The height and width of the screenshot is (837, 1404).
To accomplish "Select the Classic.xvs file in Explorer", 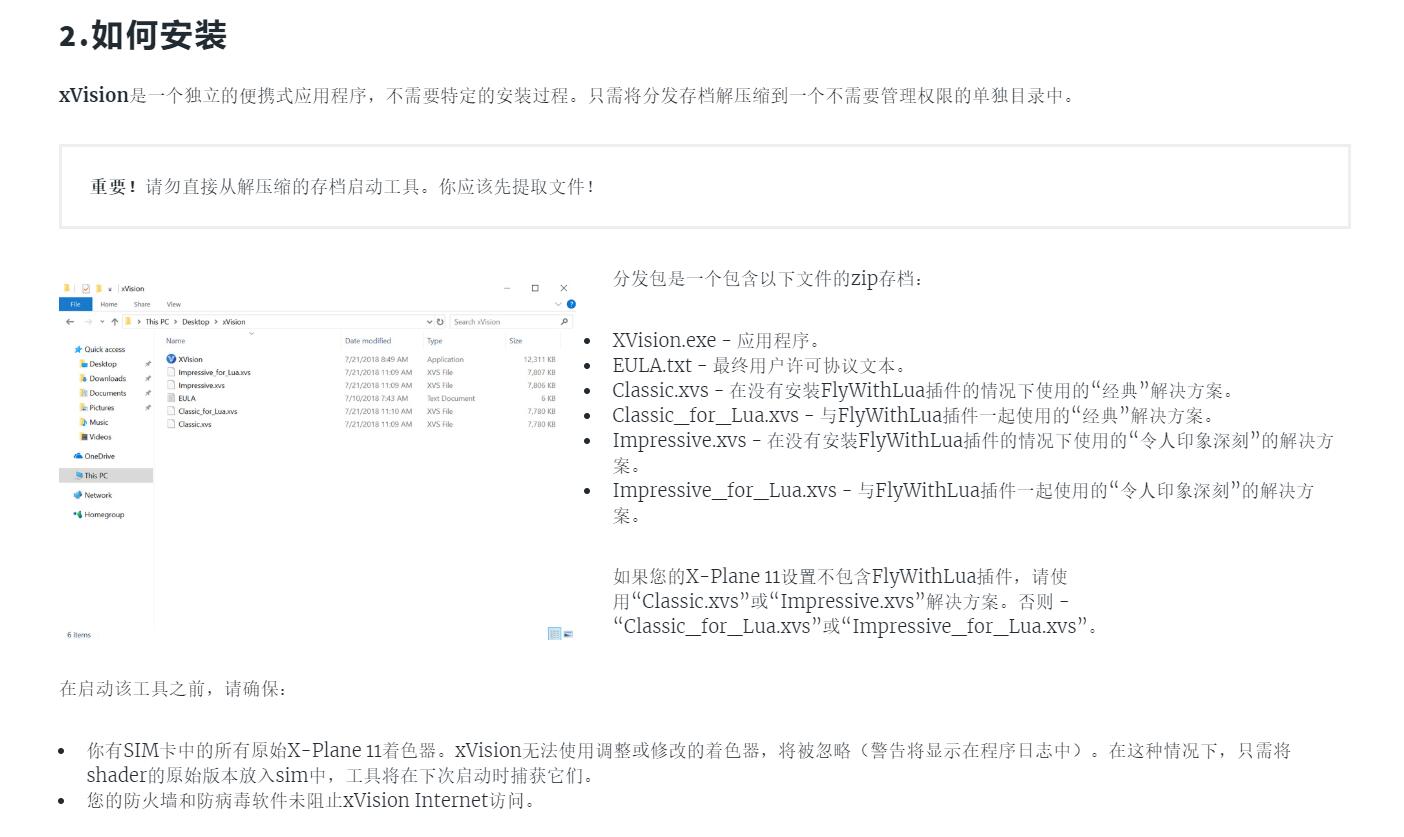I will point(189,424).
